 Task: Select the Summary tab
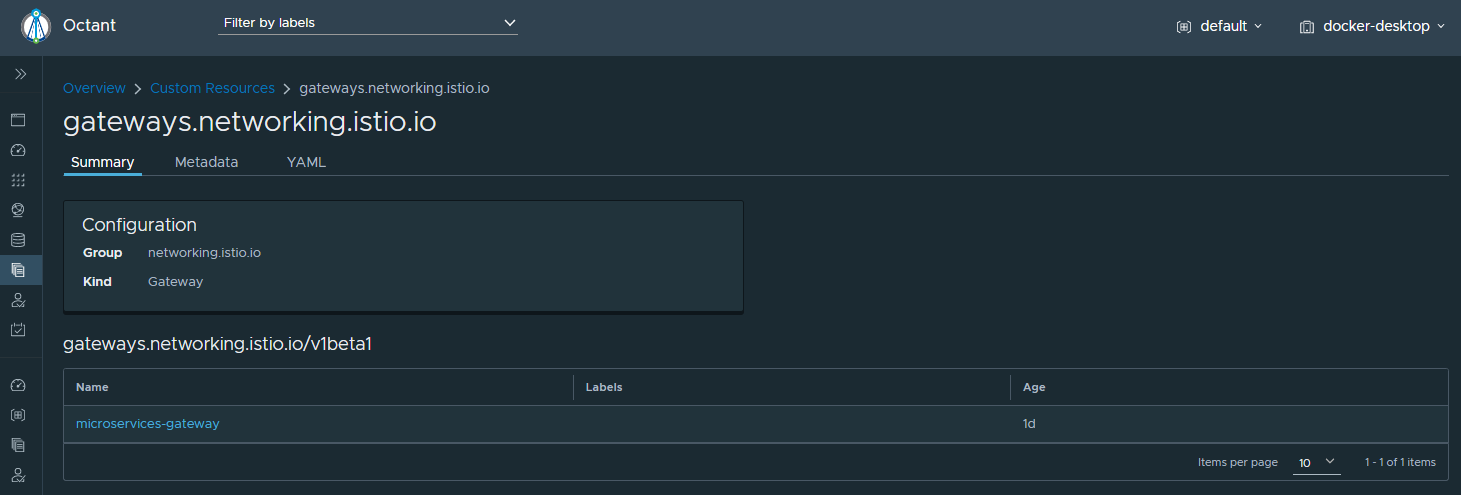pos(102,162)
